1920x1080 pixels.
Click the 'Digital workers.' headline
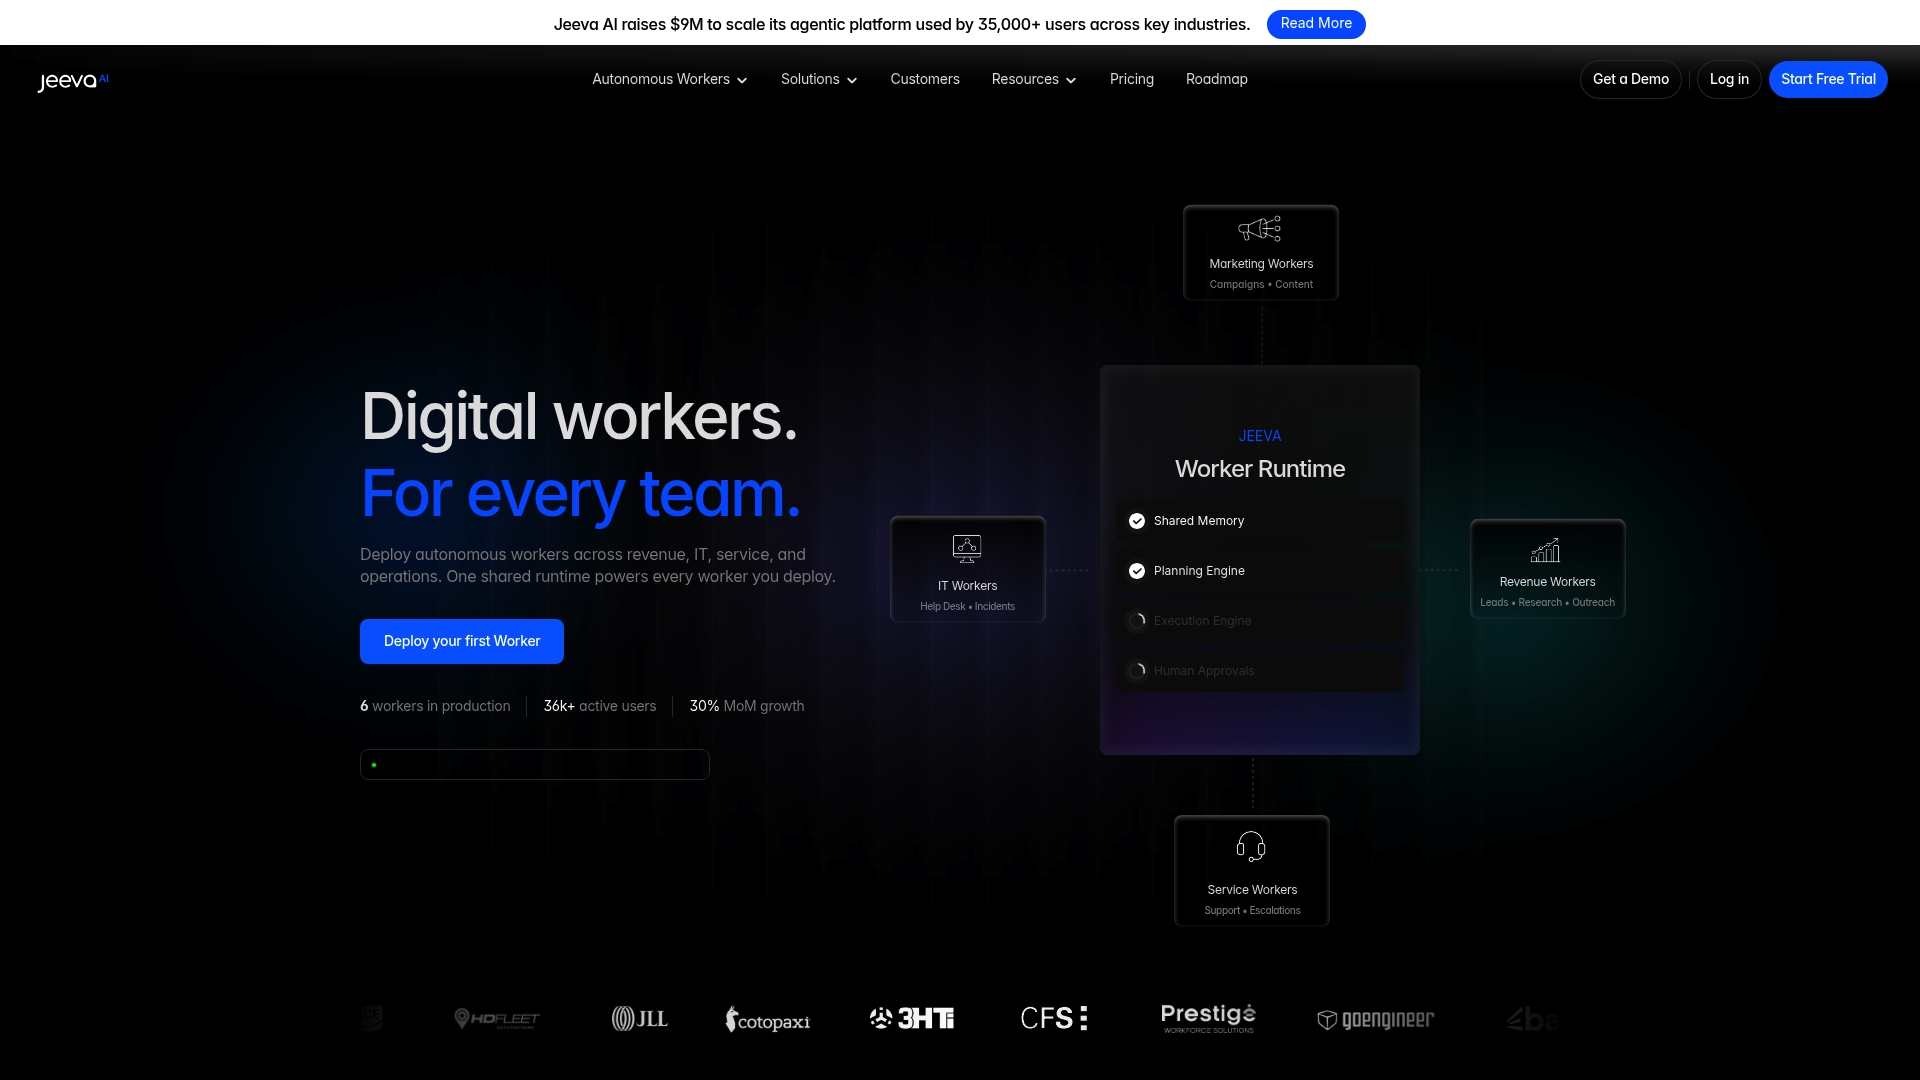click(579, 418)
